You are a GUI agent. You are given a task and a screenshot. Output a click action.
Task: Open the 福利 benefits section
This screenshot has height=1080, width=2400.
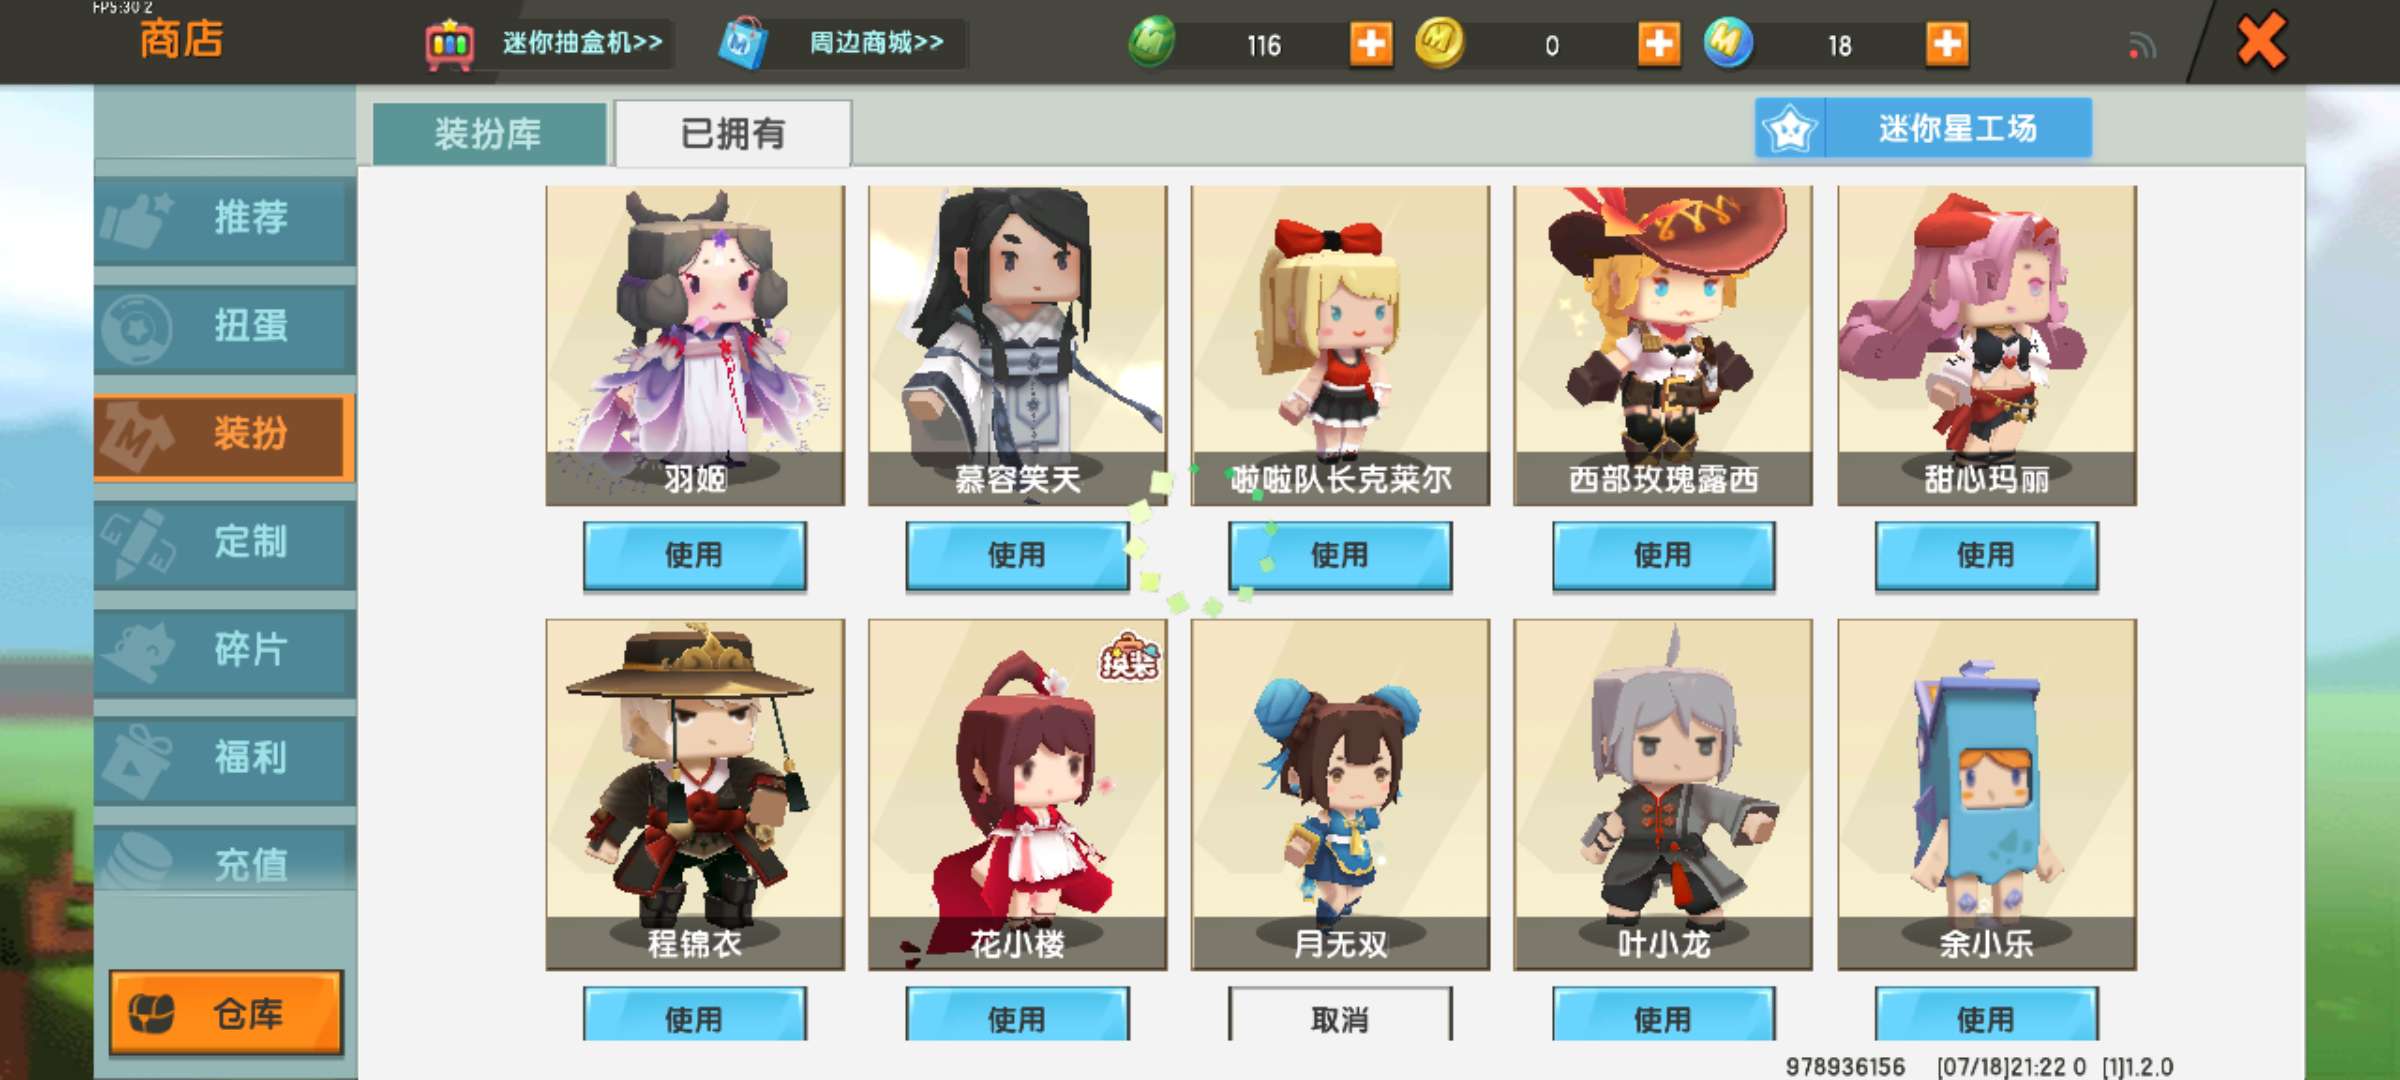pyautogui.click(x=225, y=759)
